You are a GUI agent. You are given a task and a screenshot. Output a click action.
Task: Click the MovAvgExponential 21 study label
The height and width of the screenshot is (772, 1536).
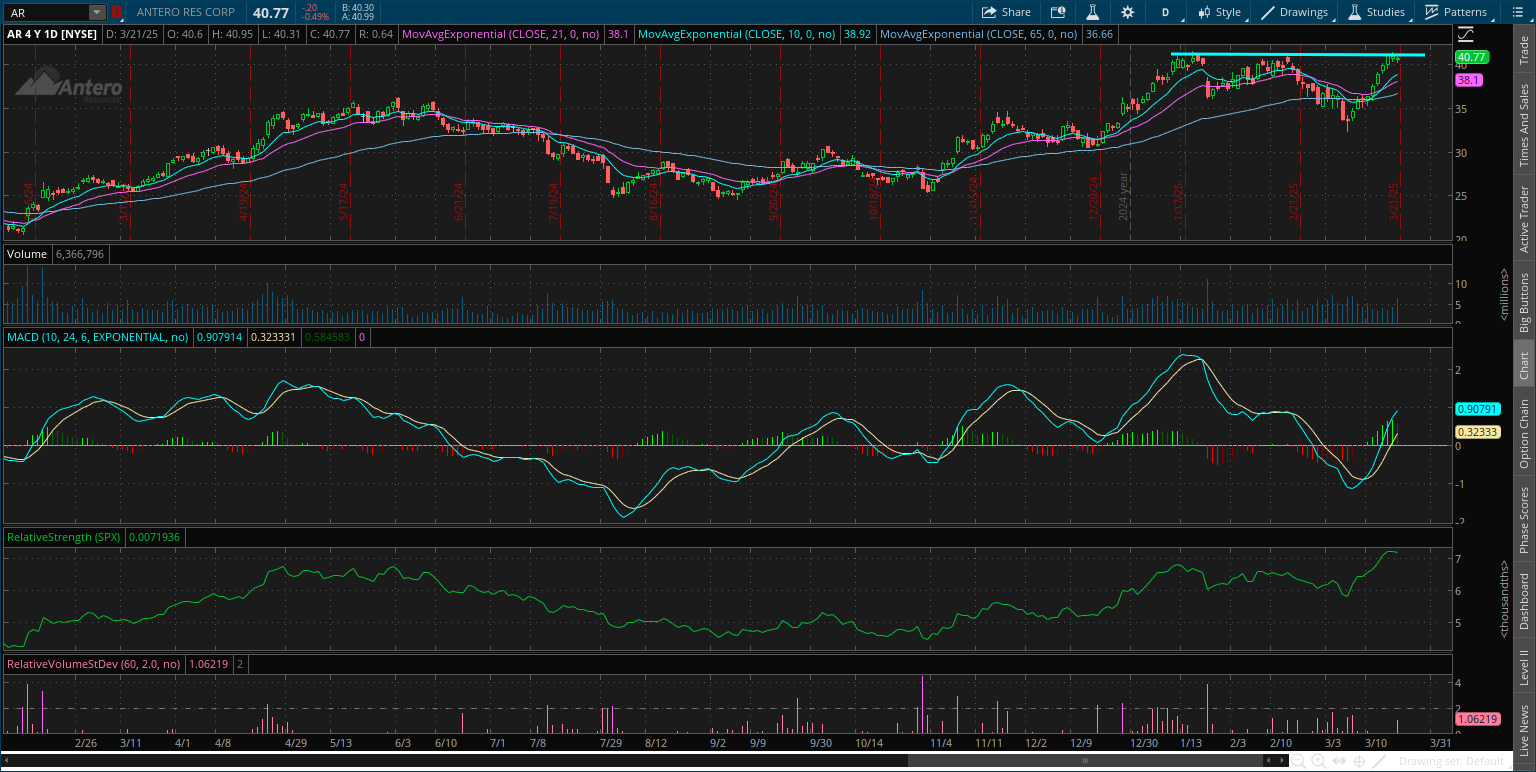[501, 33]
